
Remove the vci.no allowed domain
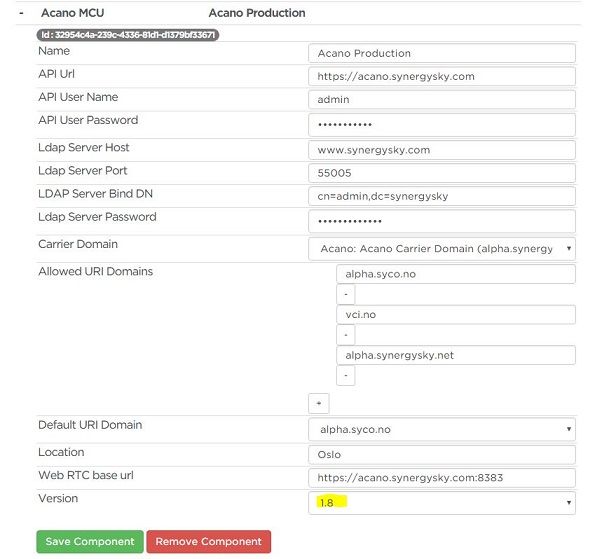346,335
